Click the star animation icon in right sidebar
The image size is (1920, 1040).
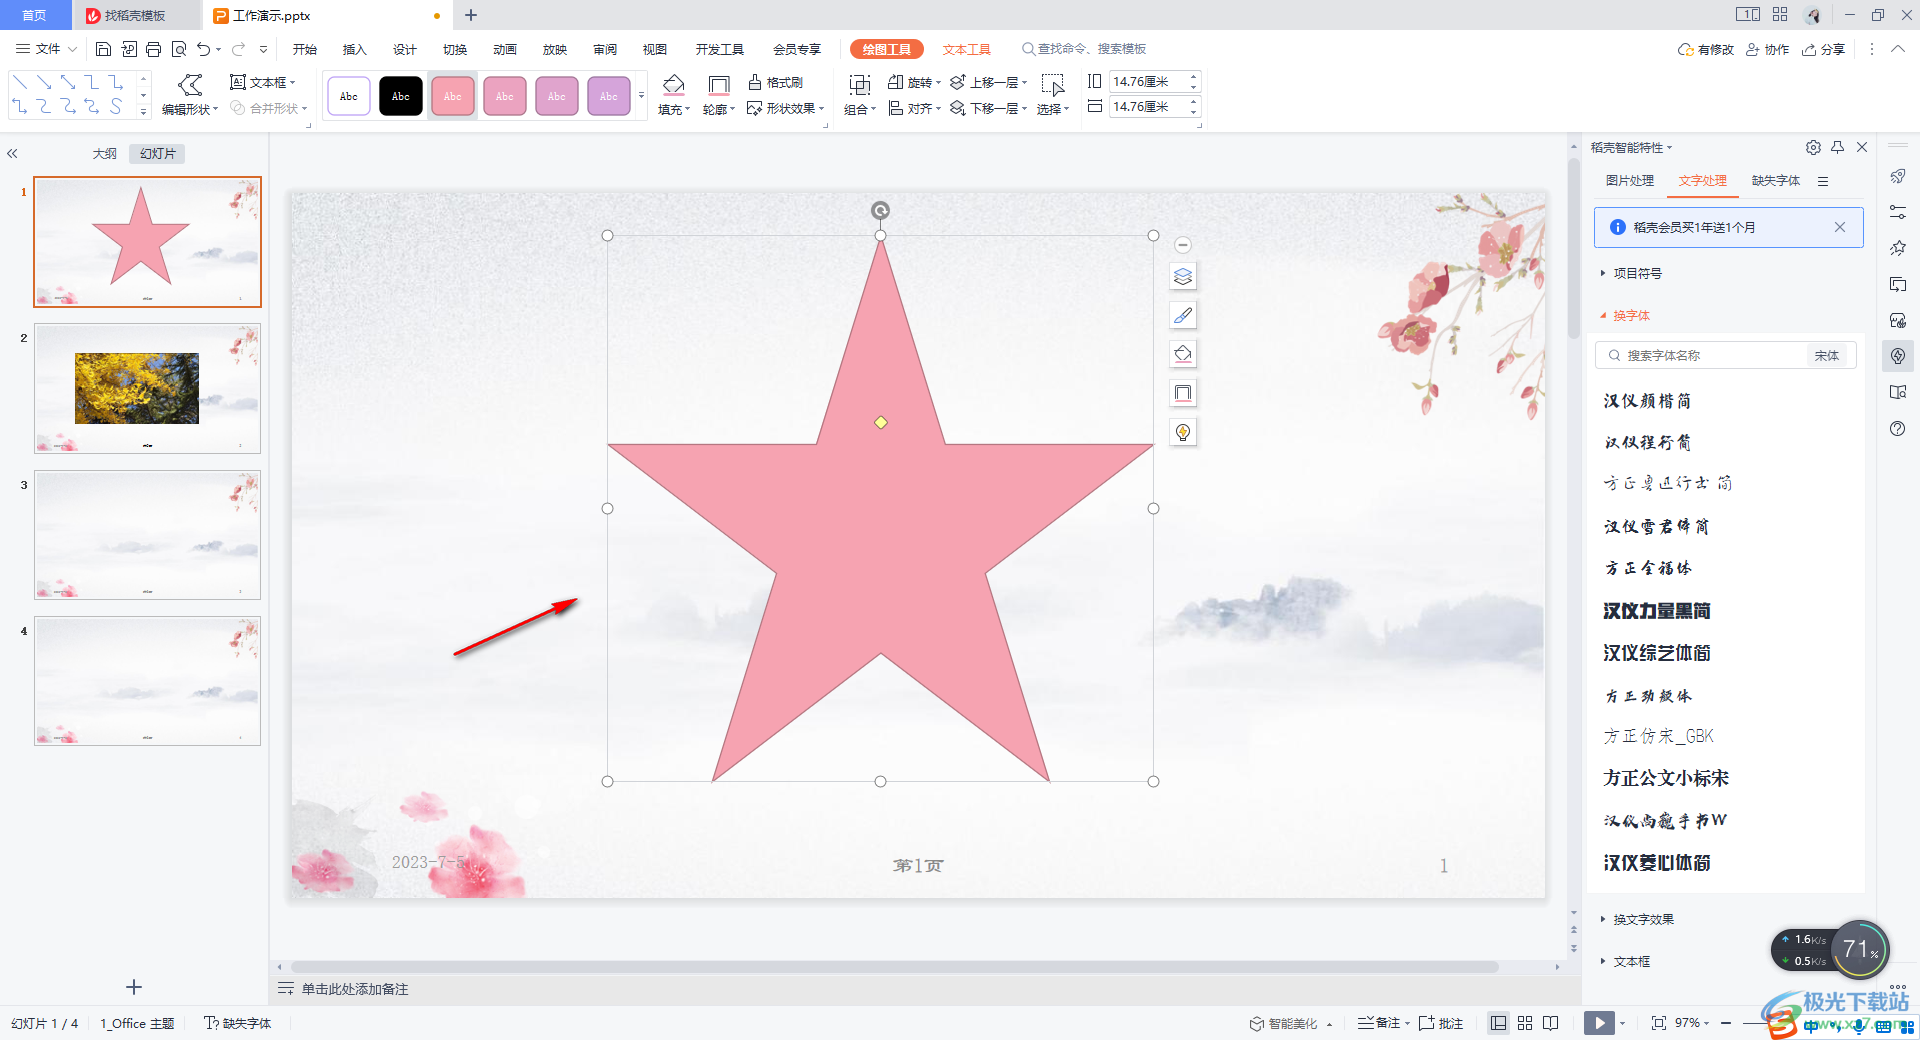(x=1898, y=248)
